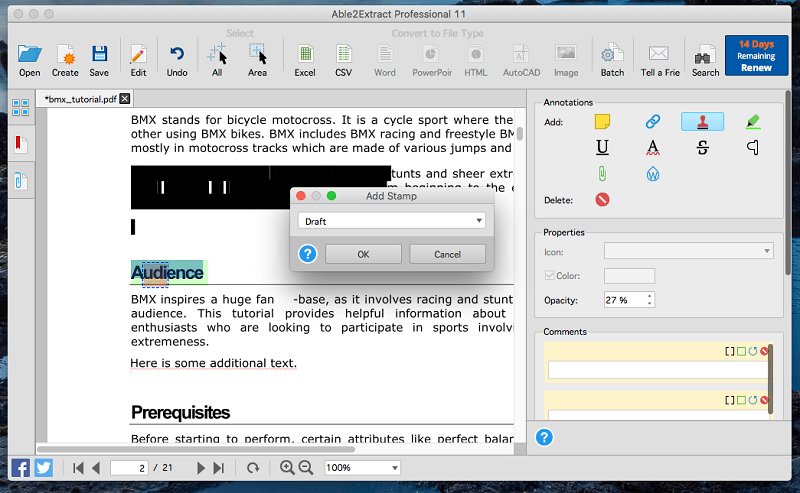Click the red Delete annotation icon
This screenshot has width=800, height=493.
click(602, 200)
